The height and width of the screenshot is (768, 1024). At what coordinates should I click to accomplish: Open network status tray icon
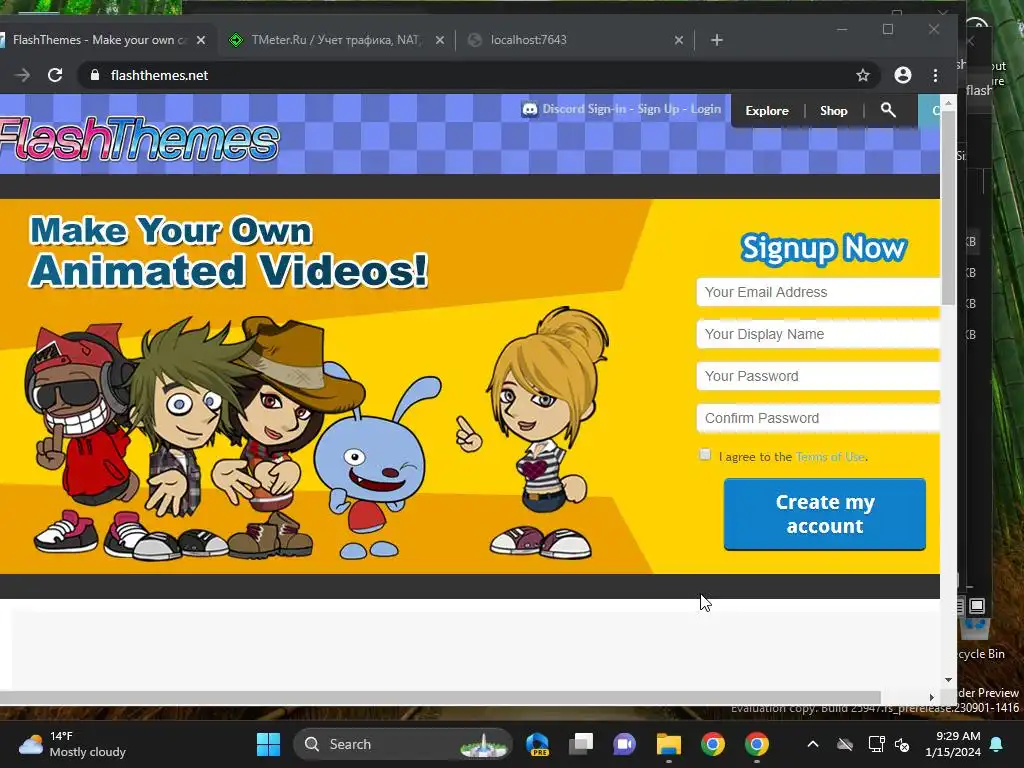coord(876,744)
